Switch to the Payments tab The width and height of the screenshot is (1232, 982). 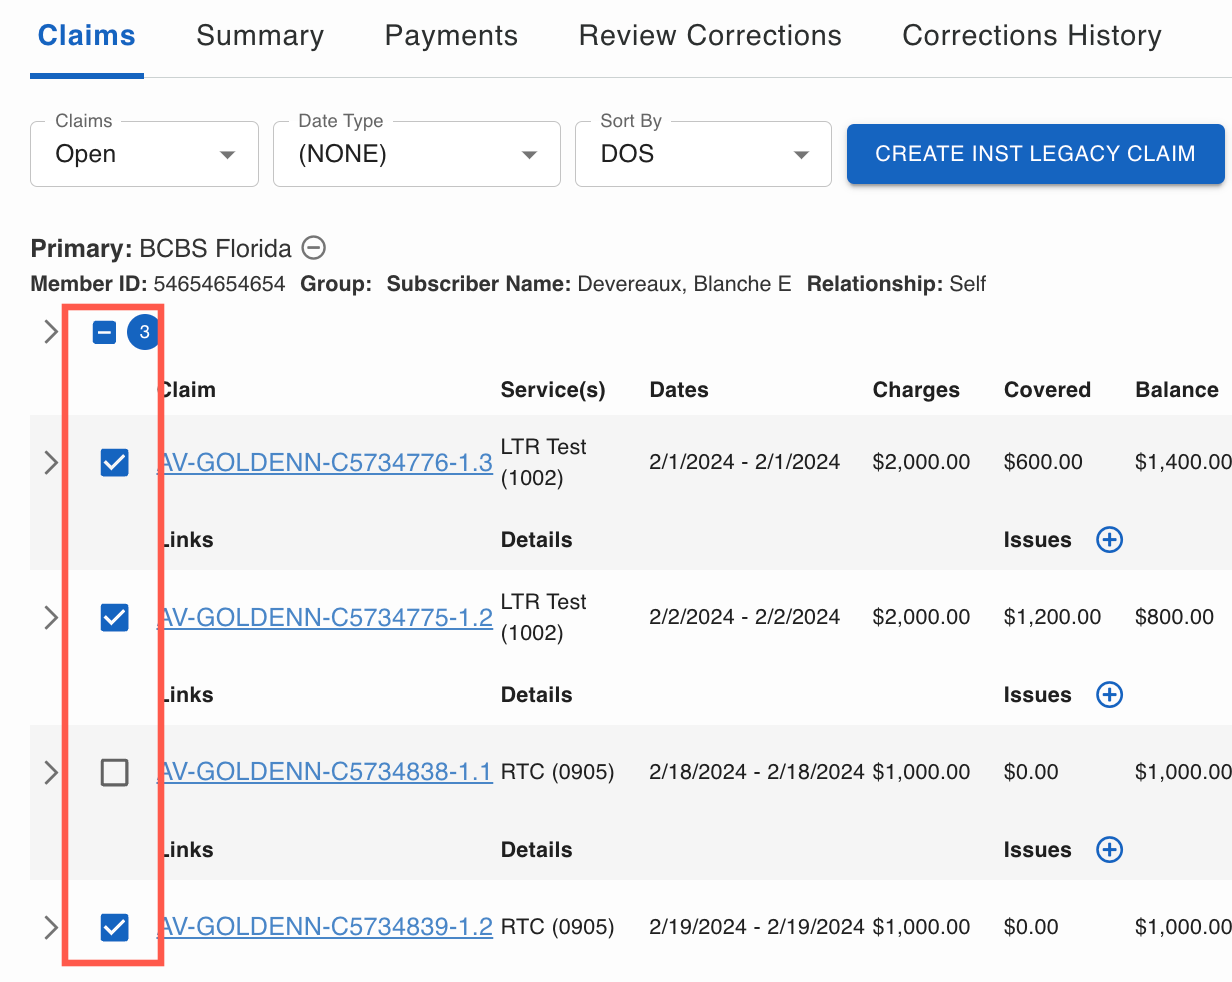[x=451, y=36]
